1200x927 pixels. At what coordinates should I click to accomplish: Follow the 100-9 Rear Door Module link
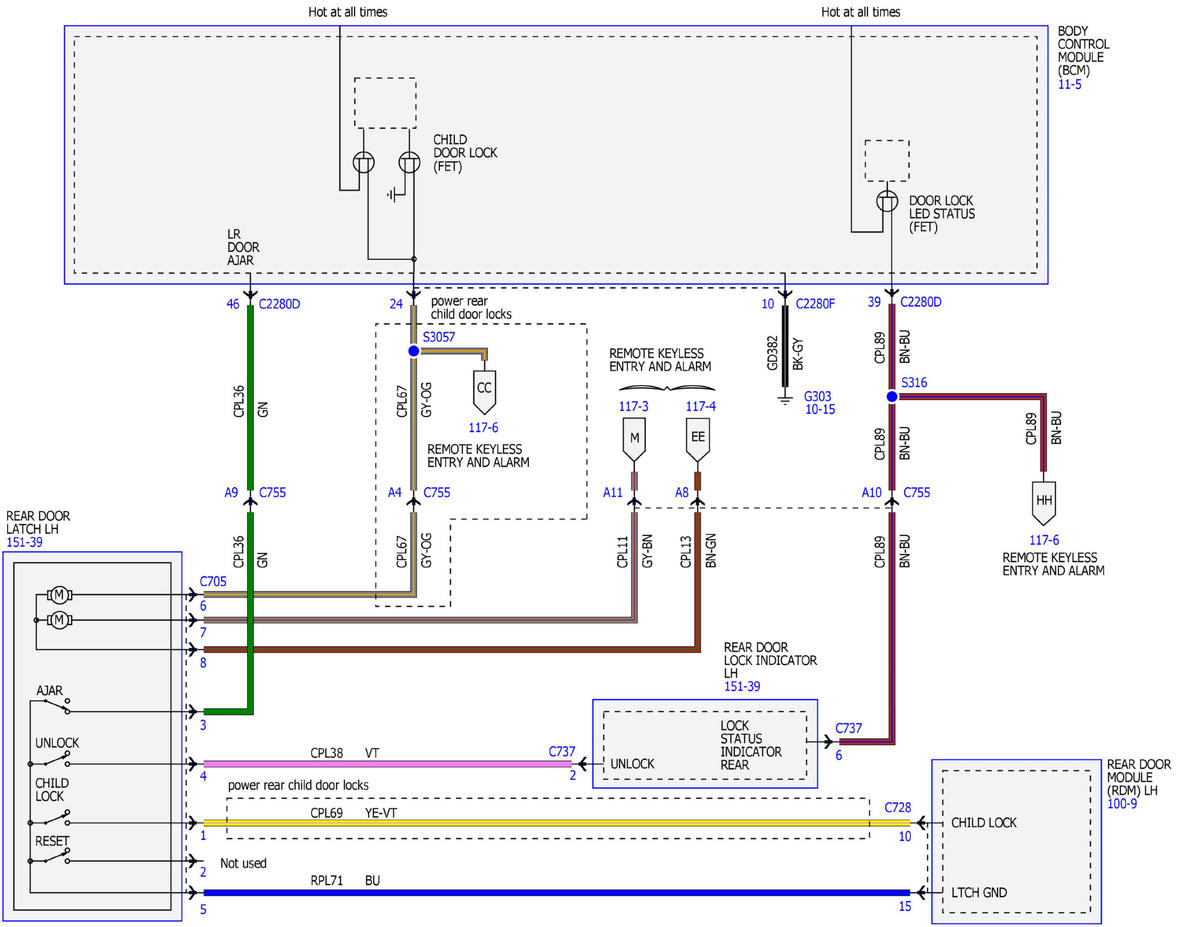pos(1123,803)
